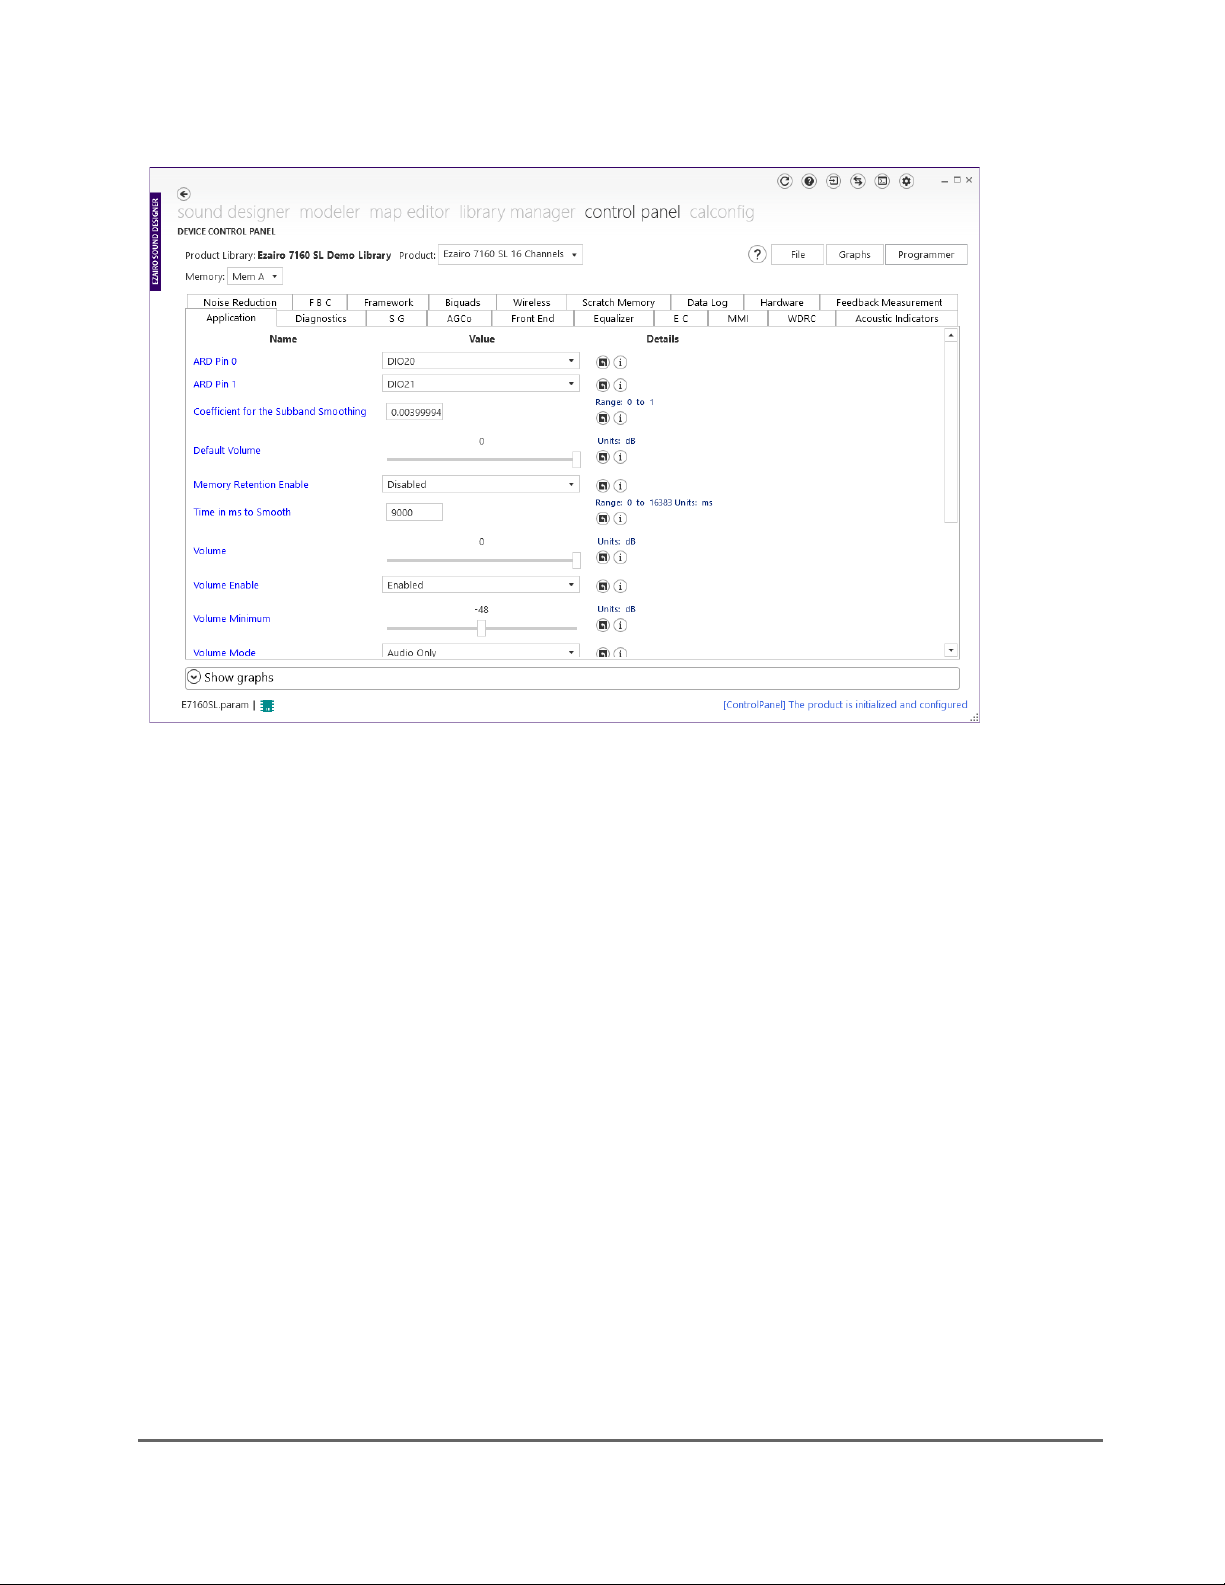
Task: Click the parameter list scrollbar up arrow
Action: [x=951, y=335]
